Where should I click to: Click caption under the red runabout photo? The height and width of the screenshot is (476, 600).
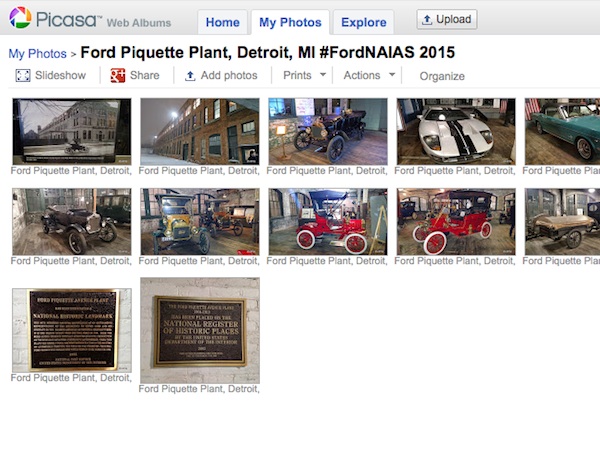(327, 261)
